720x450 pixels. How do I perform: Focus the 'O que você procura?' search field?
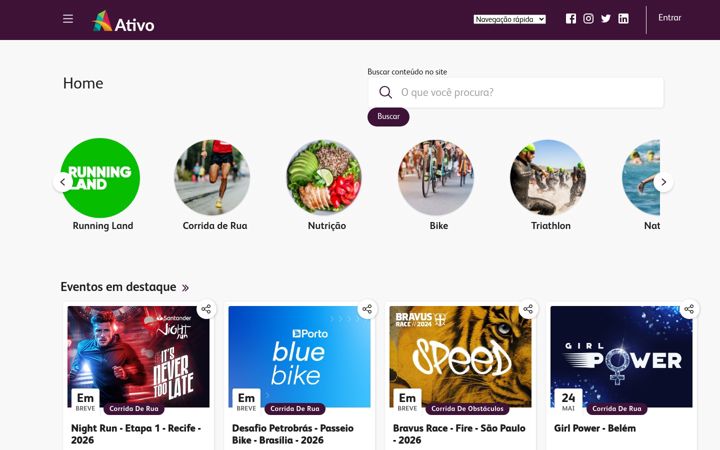(x=516, y=92)
